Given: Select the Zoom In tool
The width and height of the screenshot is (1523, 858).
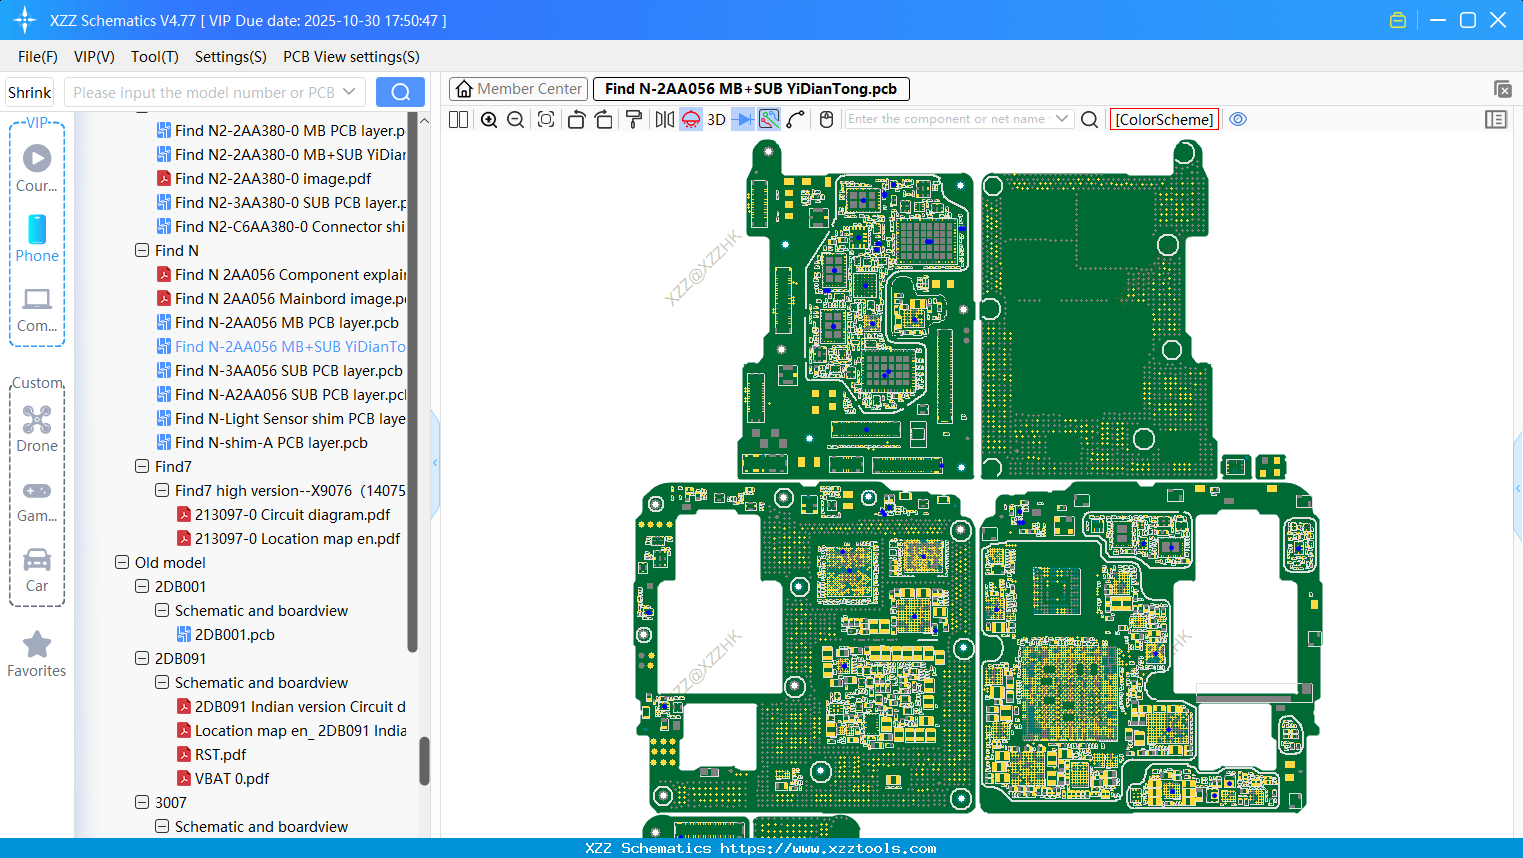Looking at the screenshot, I should click(x=489, y=118).
